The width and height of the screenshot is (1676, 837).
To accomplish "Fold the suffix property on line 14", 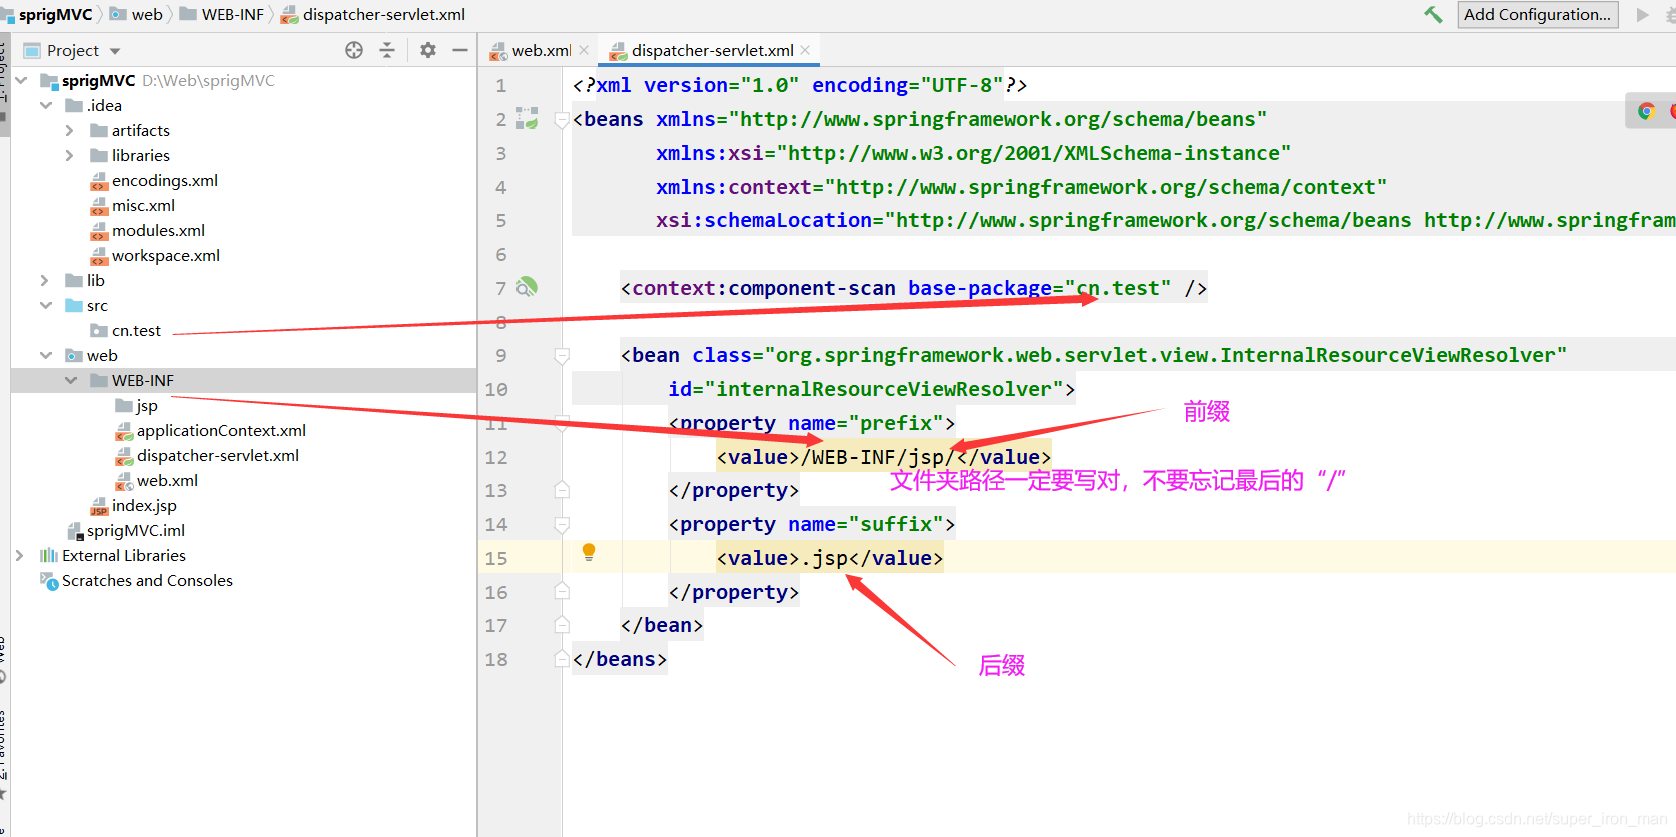I will coord(562,525).
